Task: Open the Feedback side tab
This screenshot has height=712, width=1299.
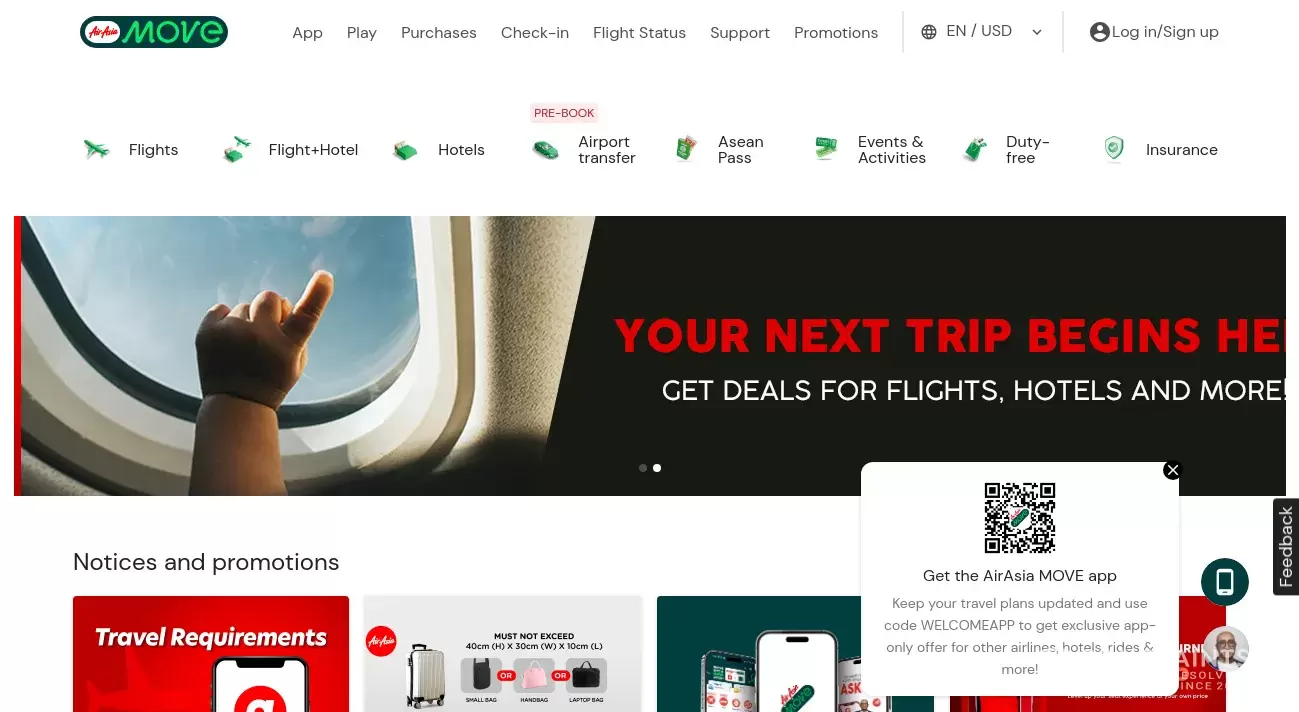Action: click(x=1286, y=547)
